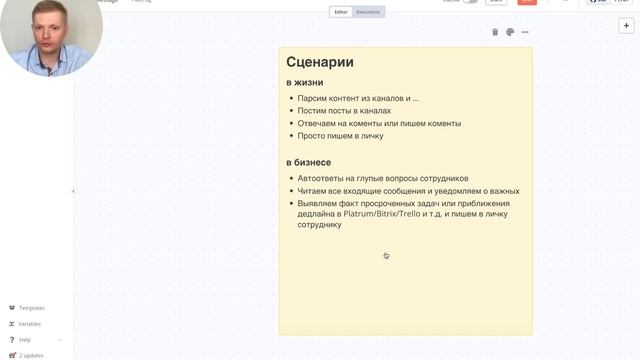
Task: Click the red Save button
Action: [527, 2]
